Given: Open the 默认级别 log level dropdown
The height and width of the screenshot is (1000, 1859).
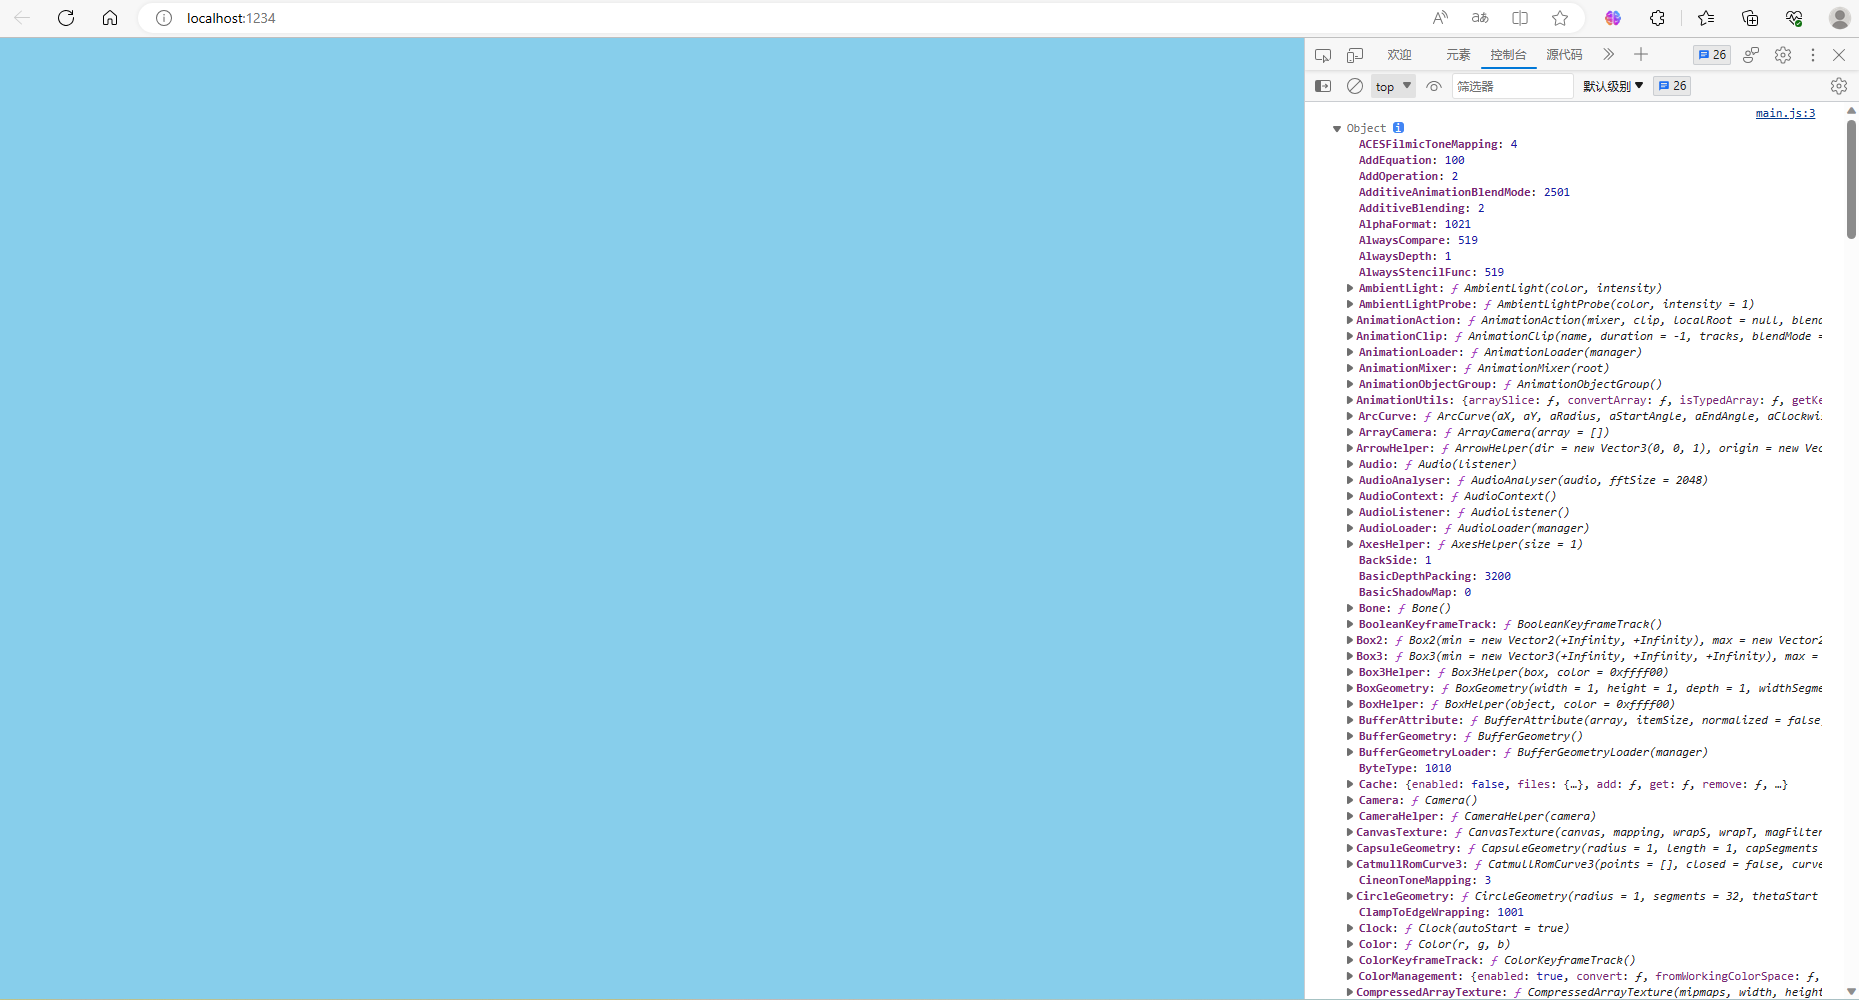Looking at the screenshot, I should [x=1613, y=86].
